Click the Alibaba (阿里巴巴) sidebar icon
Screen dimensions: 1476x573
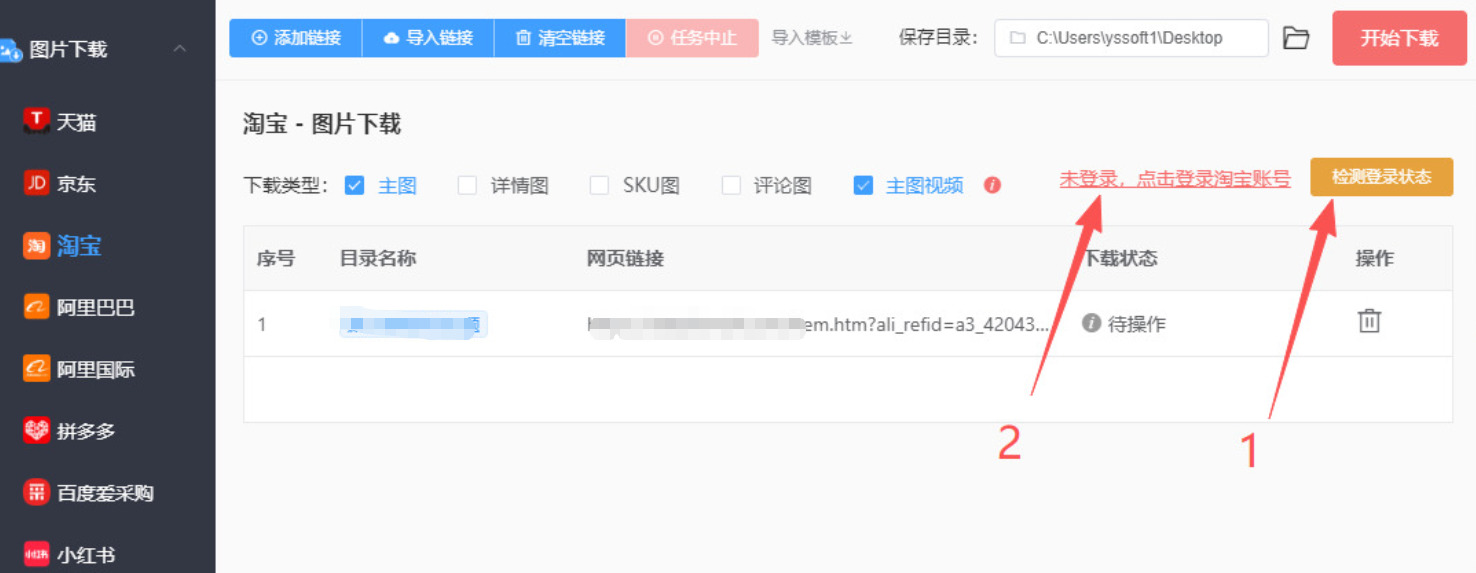pyautogui.click(x=36, y=307)
